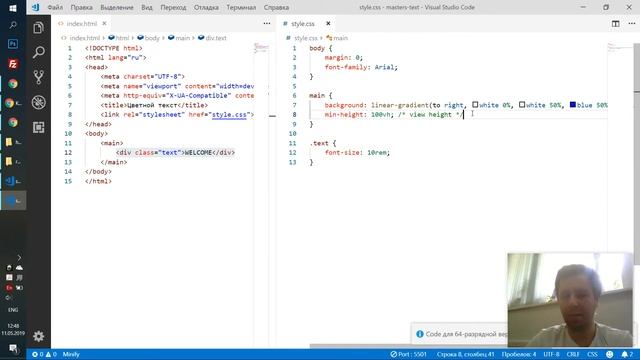Image resolution: width=640 pixels, height=360 pixels.
Task: Close the index.html tab
Action: (104, 24)
